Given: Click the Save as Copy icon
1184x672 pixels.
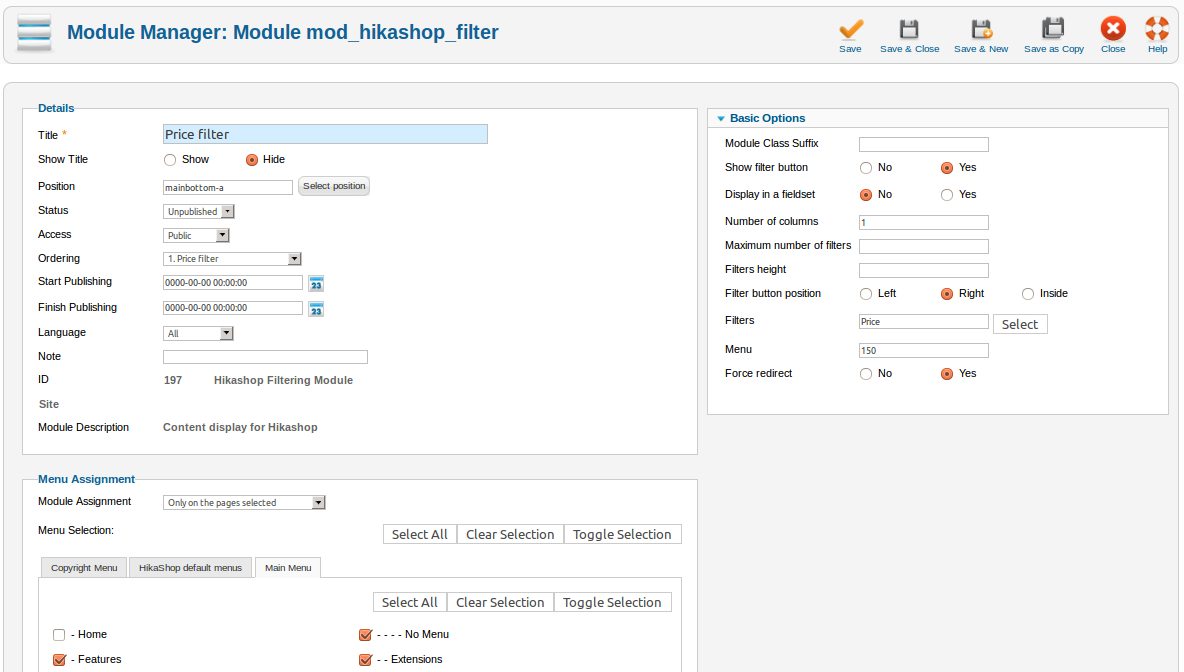Looking at the screenshot, I should point(1053,30).
